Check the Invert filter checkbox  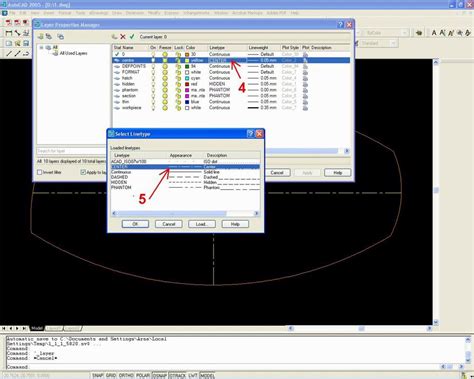[40, 172]
